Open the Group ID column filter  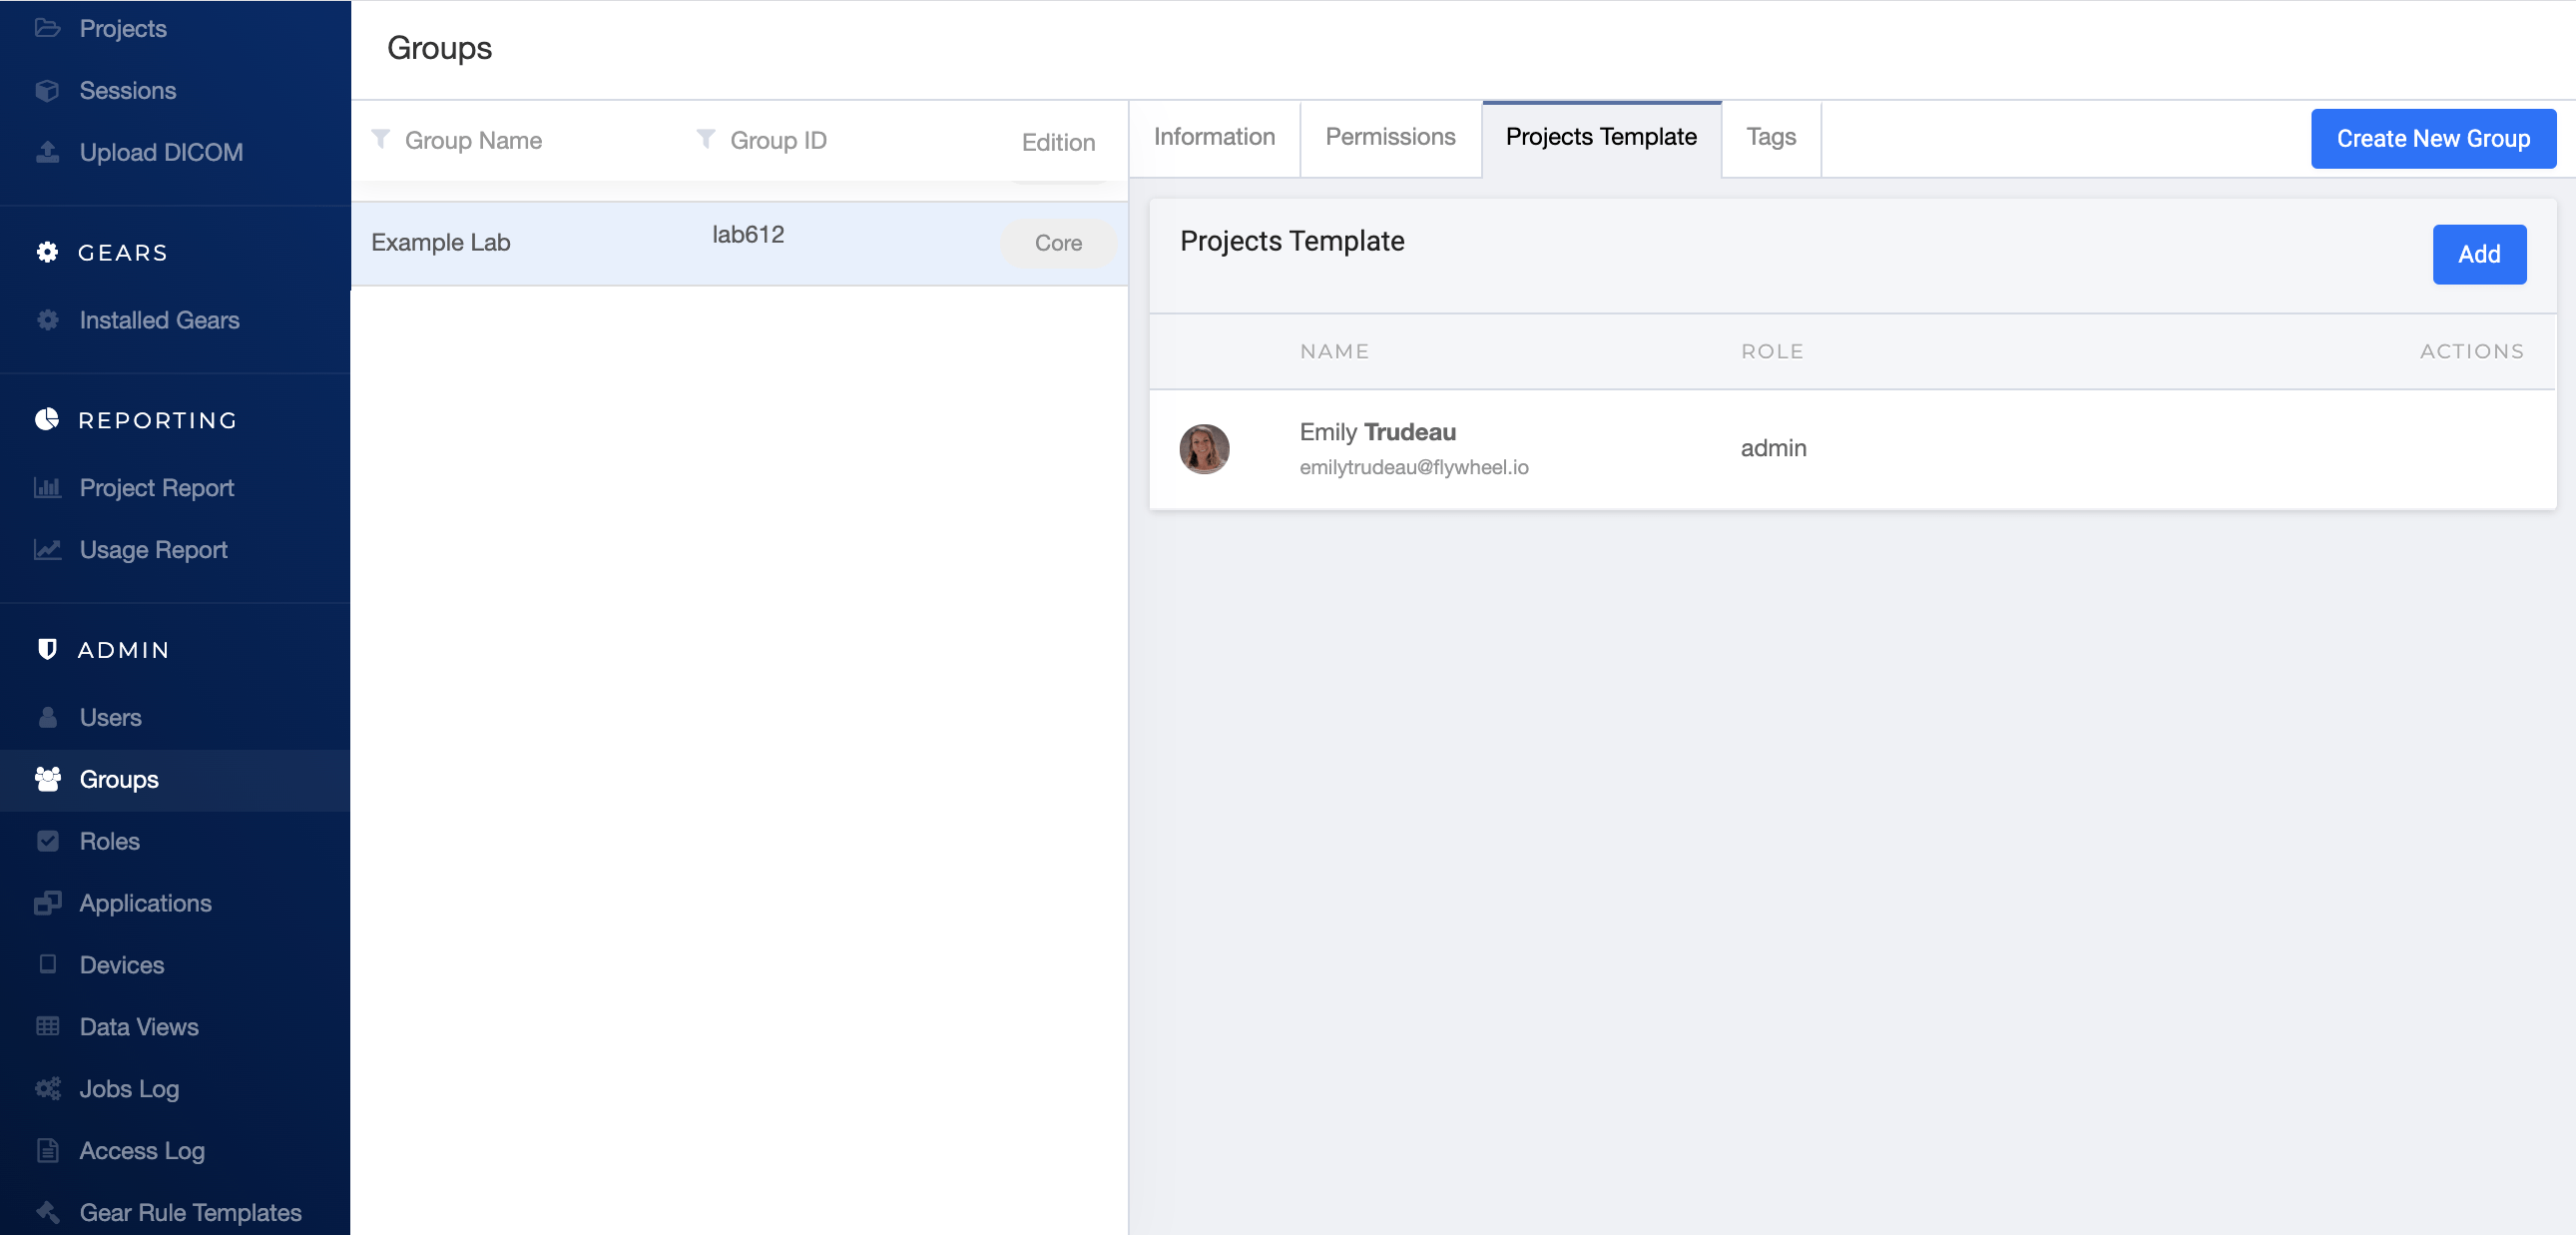[707, 140]
